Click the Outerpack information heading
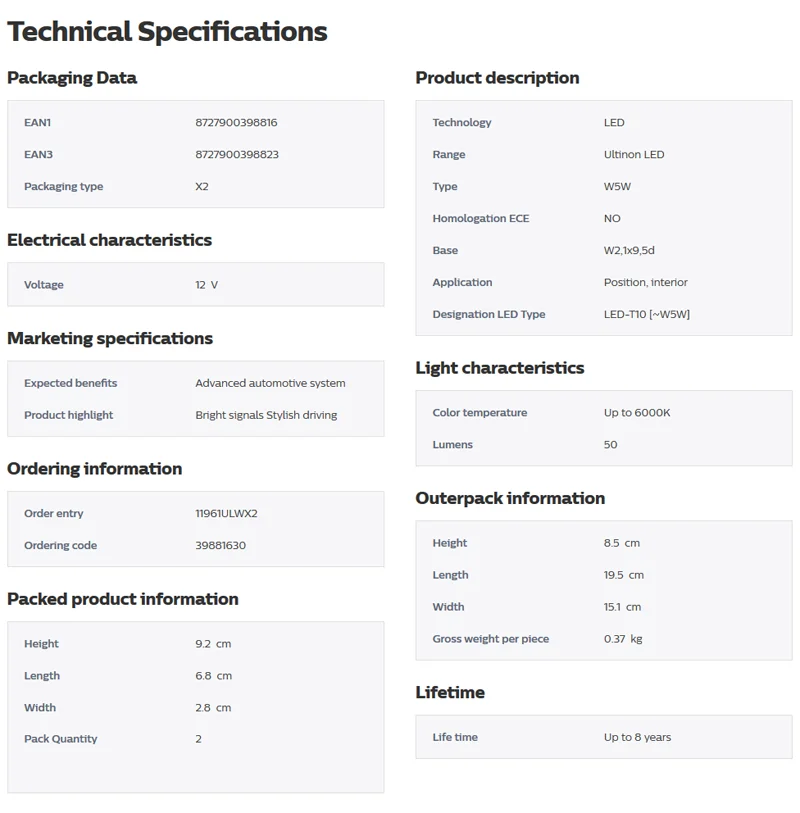The height and width of the screenshot is (813, 800). (510, 498)
